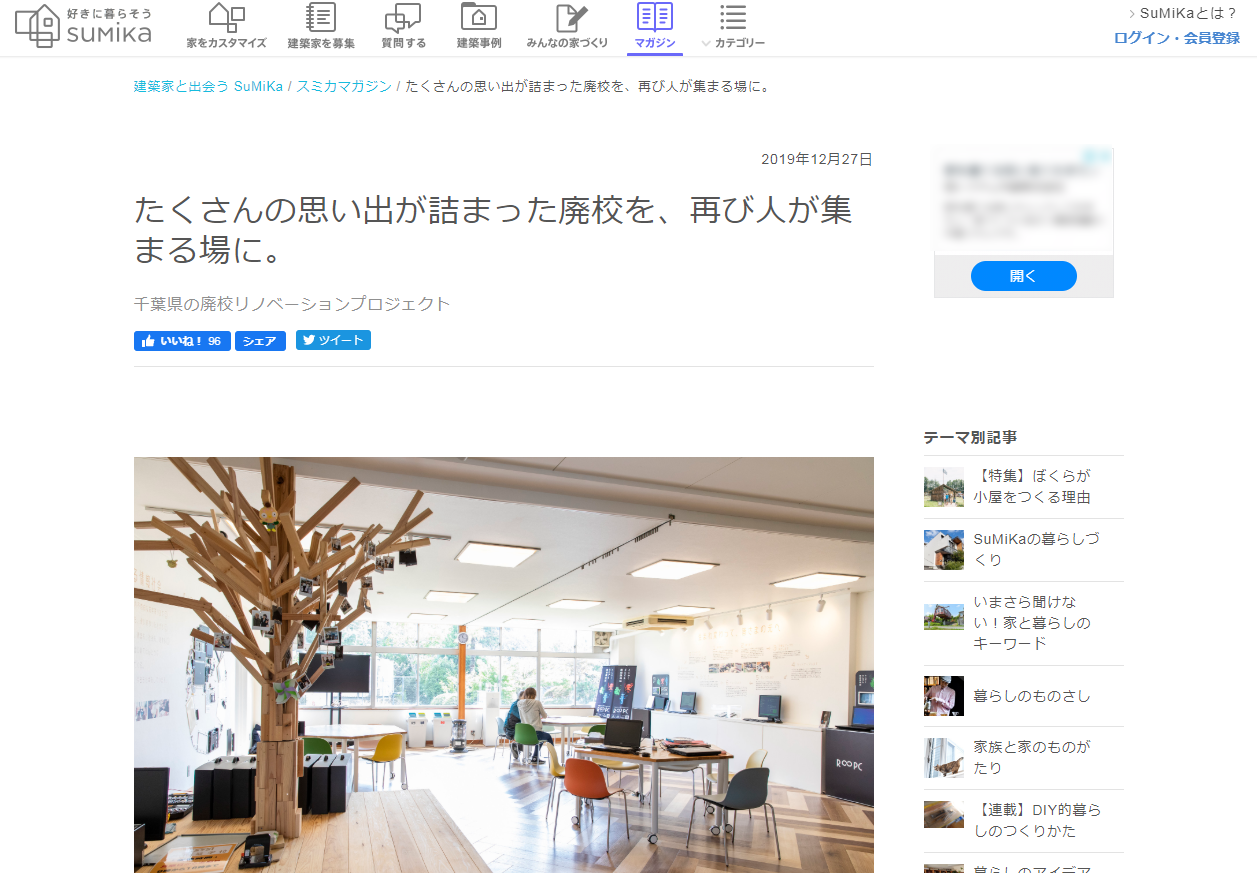Click the renovated school interior photo
This screenshot has width=1257, height=873.
[503, 664]
